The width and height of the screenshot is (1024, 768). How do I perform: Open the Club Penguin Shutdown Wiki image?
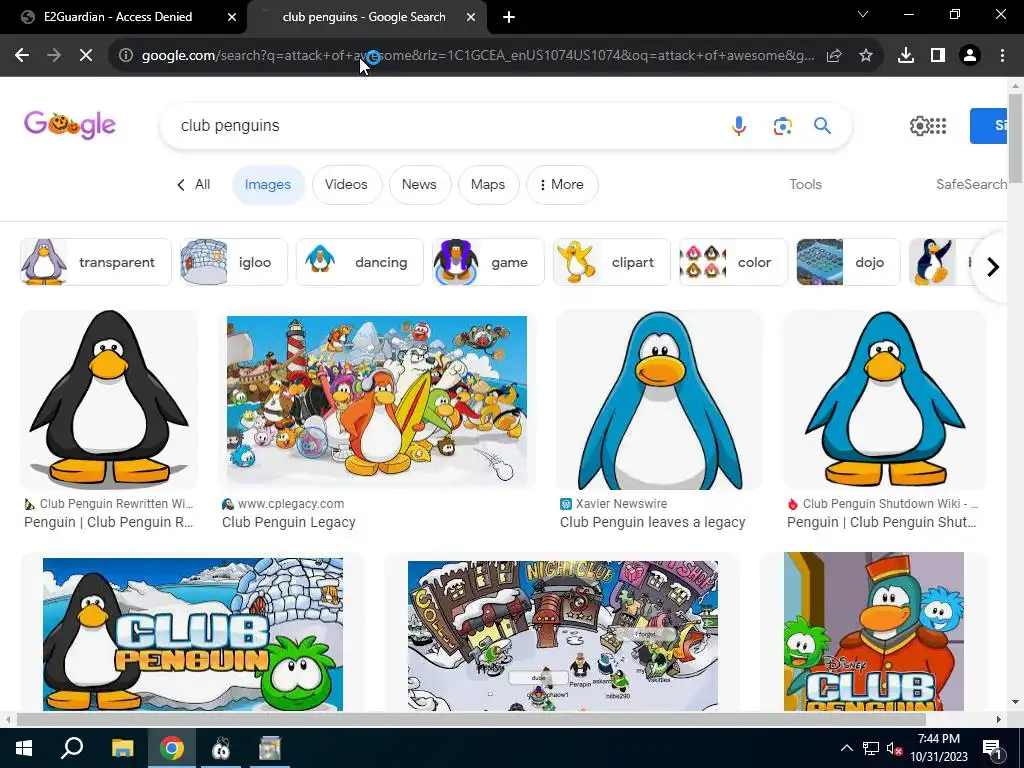tap(885, 400)
